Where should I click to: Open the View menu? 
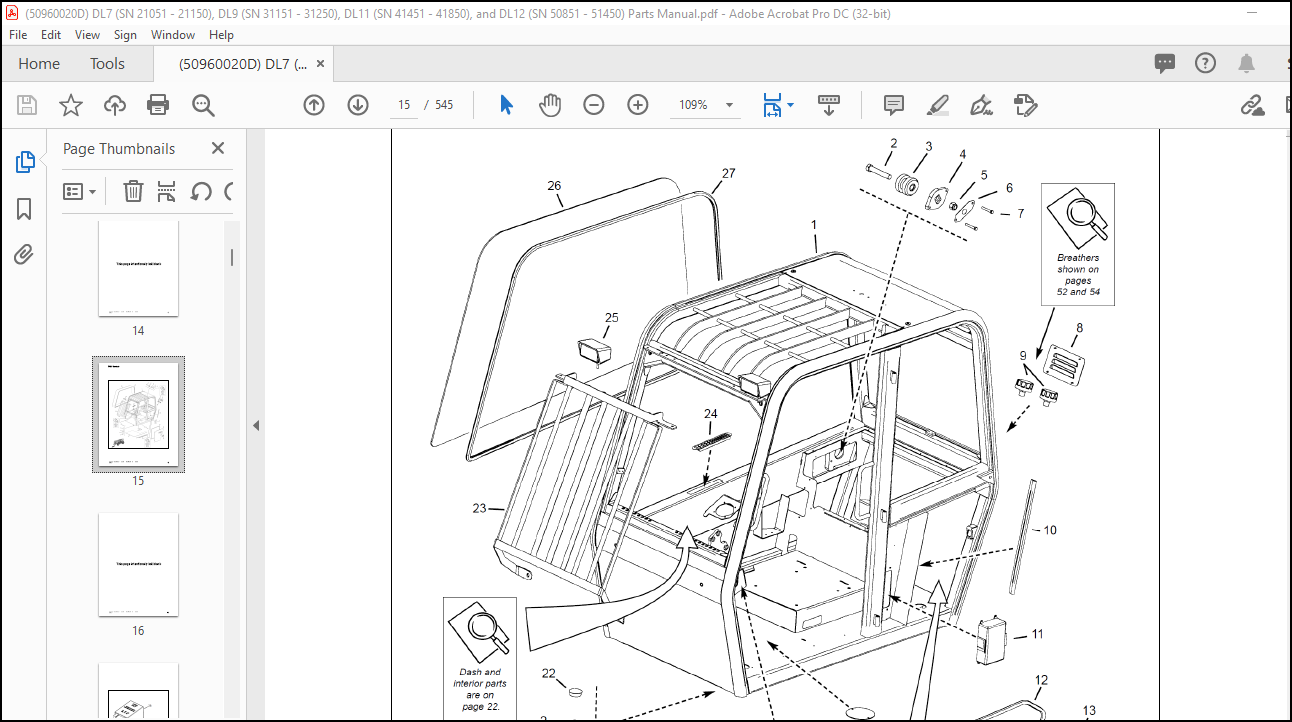coord(88,34)
